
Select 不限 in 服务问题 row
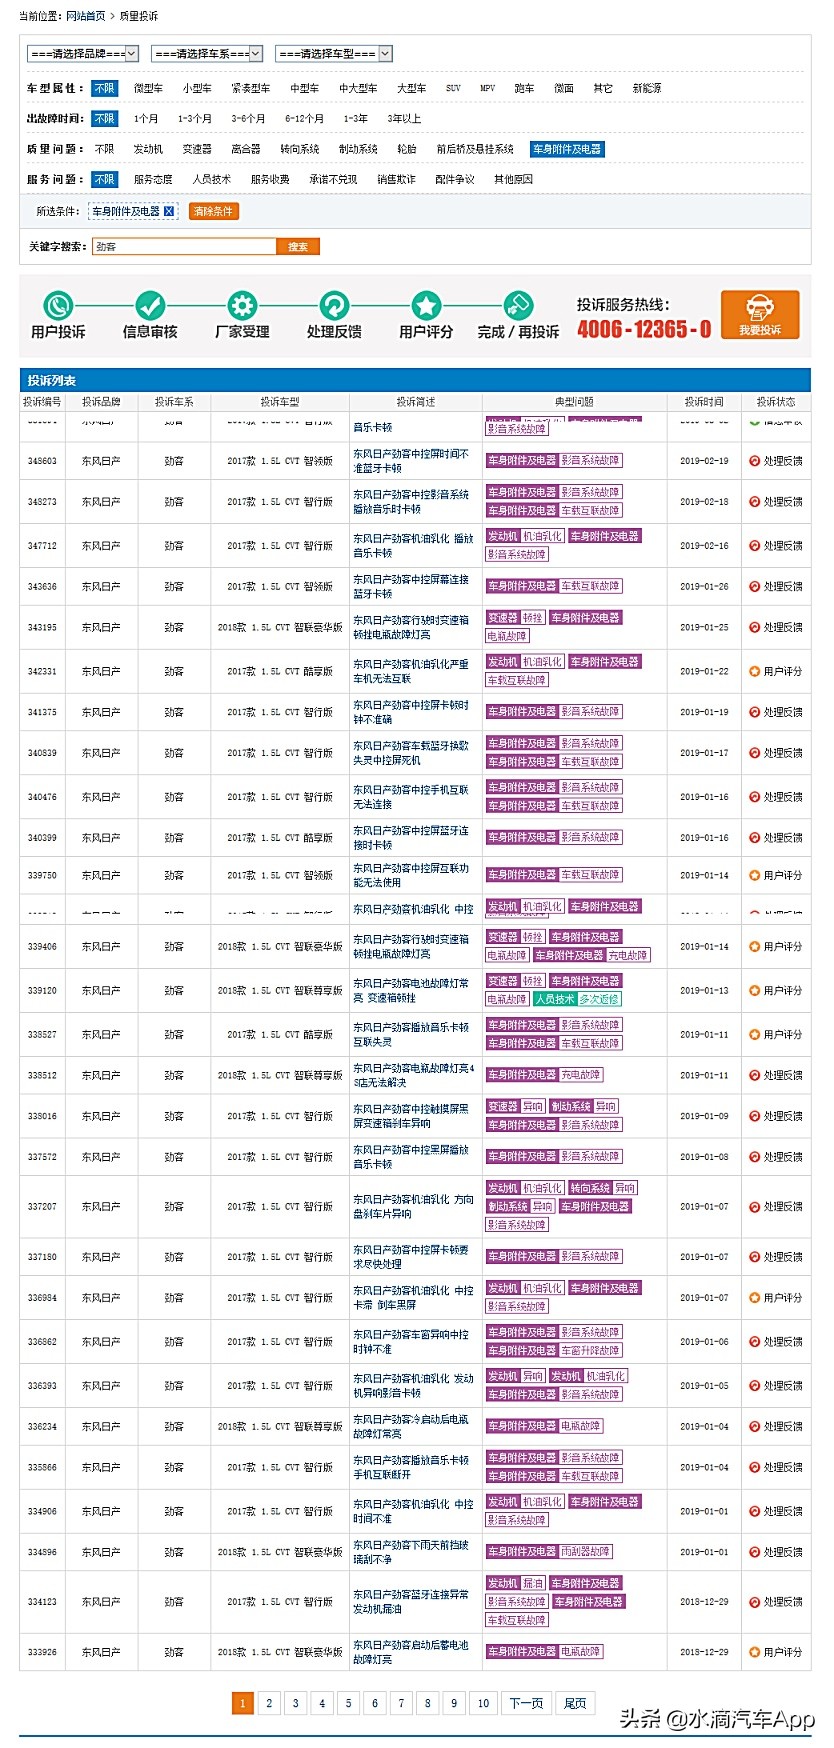coord(104,179)
